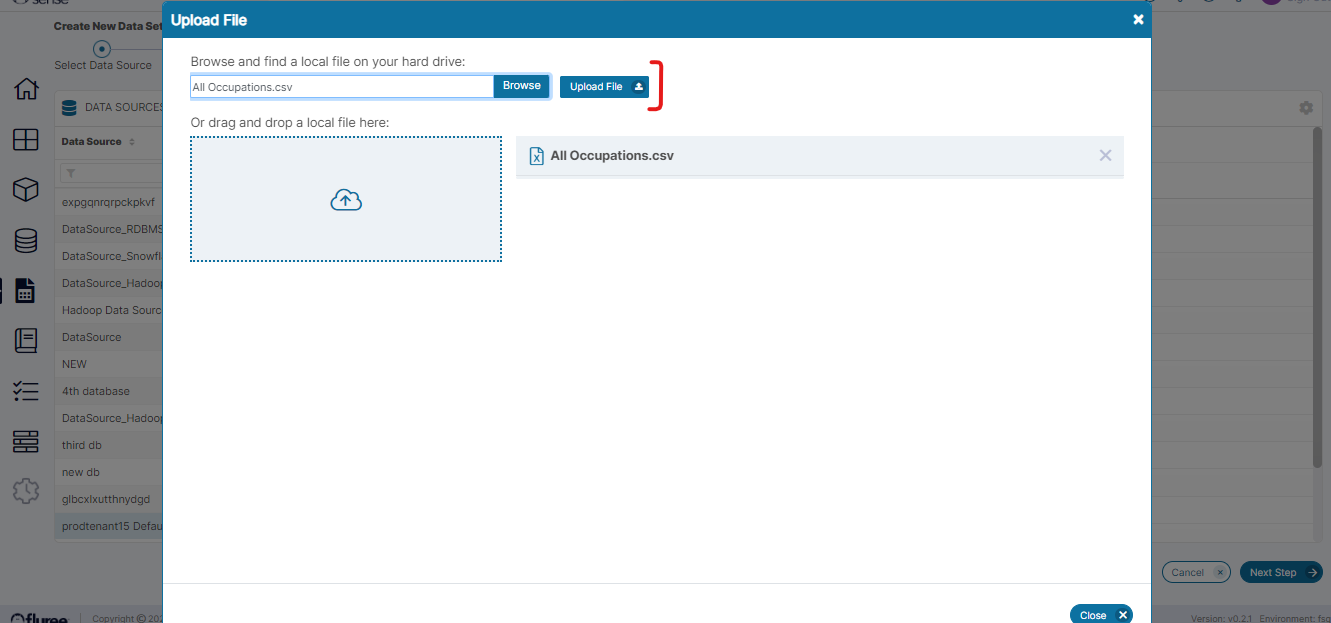The height and width of the screenshot is (623, 1331).
Task: Click the Upload File button
Action: tap(604, 87)
